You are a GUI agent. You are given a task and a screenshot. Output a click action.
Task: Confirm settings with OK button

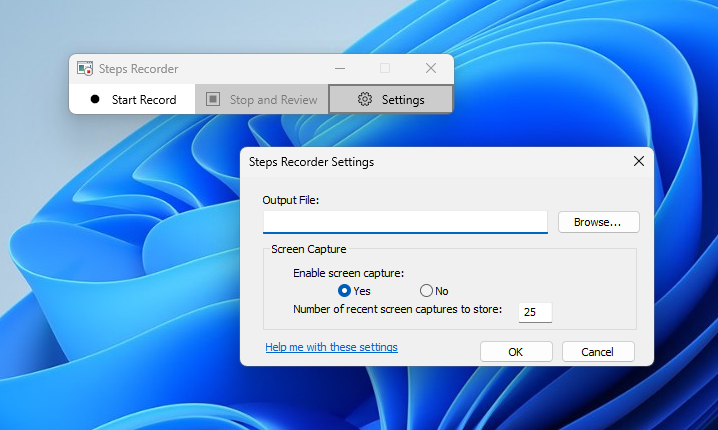pyautogui.click(x=516, y=352)
